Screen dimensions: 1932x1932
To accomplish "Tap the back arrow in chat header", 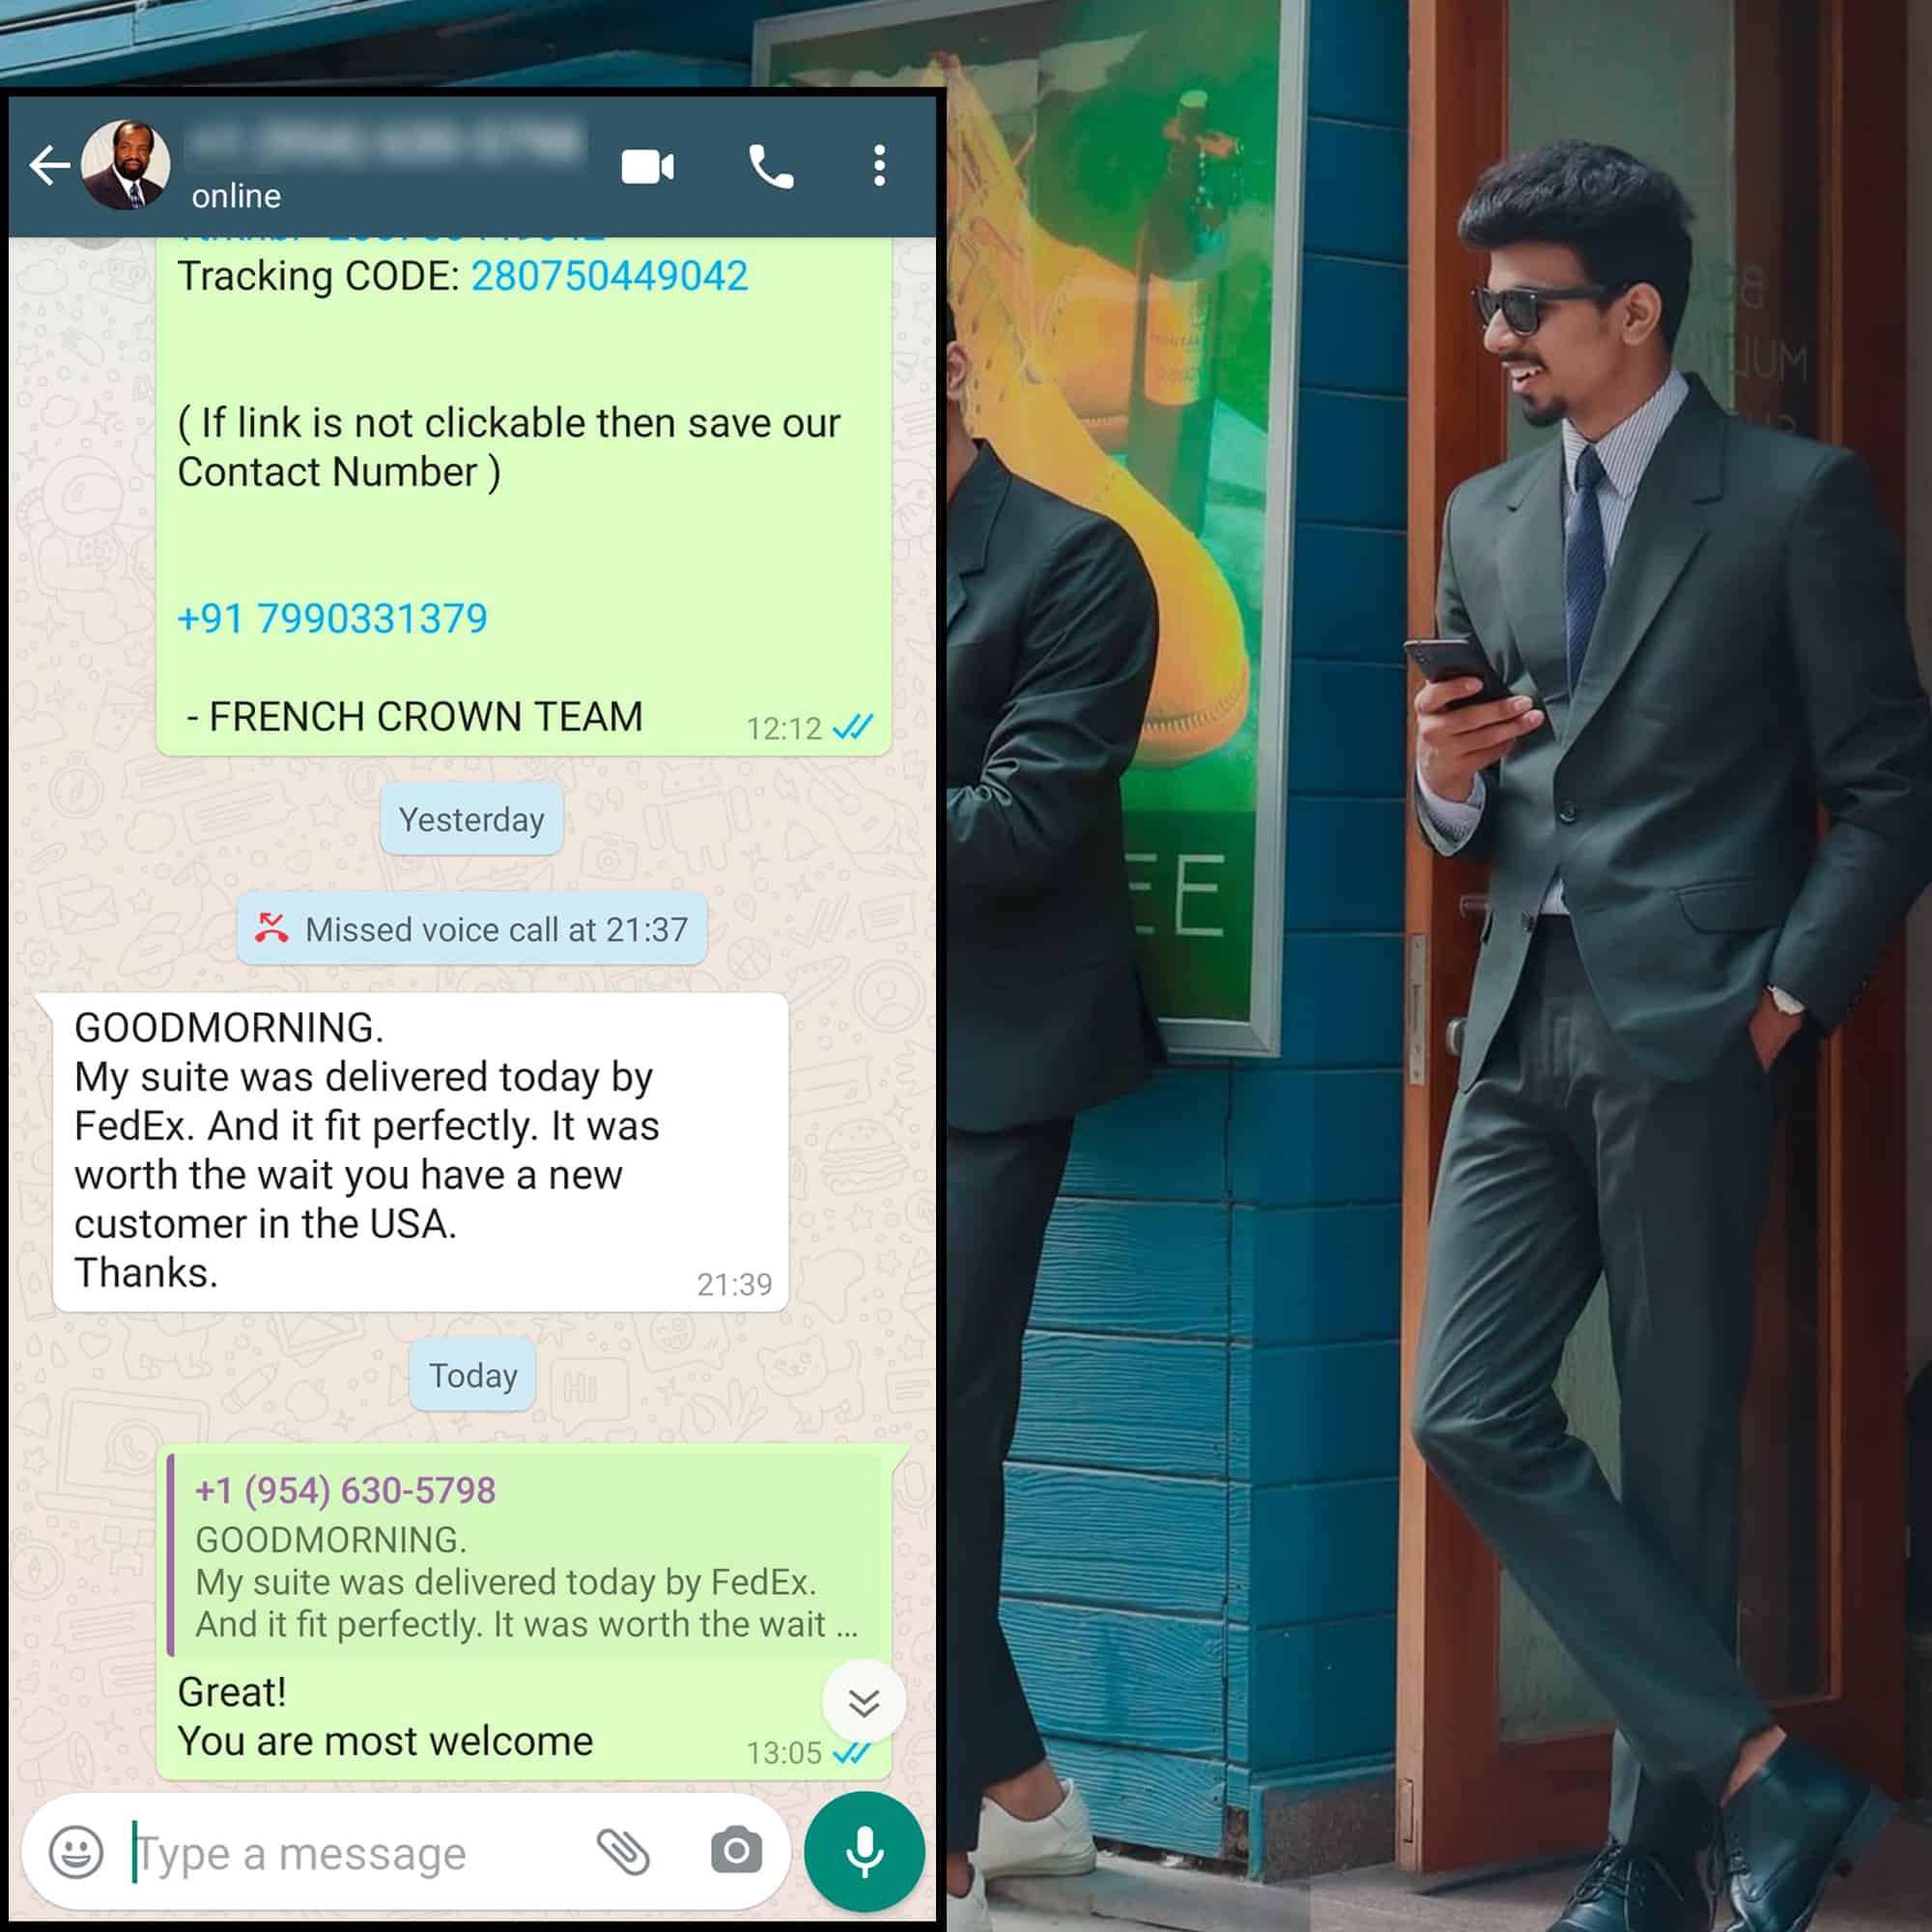I will click(x=50, y=165).
